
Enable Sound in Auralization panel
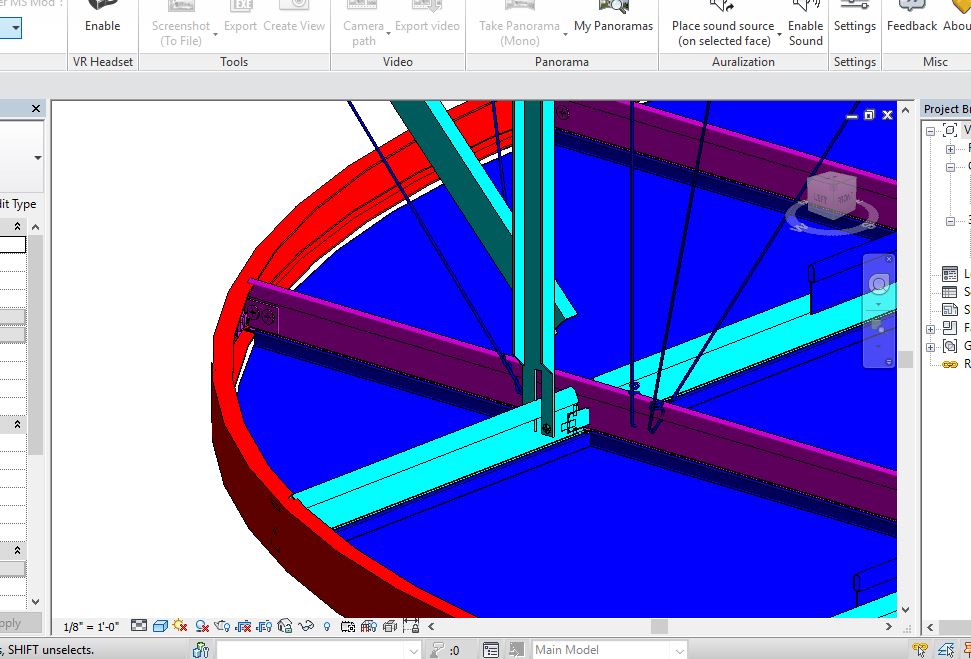(x=805, y=25)
